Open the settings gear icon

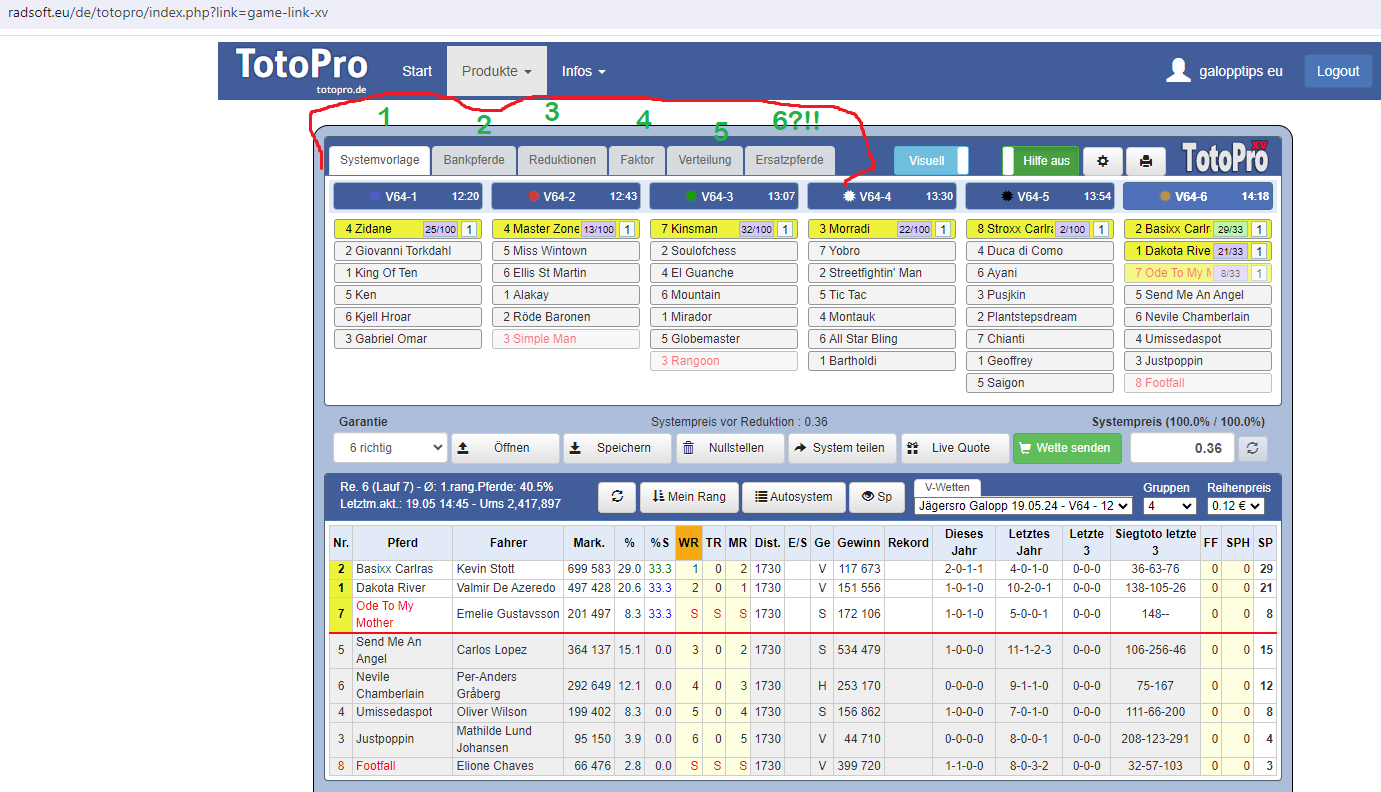1103,161
